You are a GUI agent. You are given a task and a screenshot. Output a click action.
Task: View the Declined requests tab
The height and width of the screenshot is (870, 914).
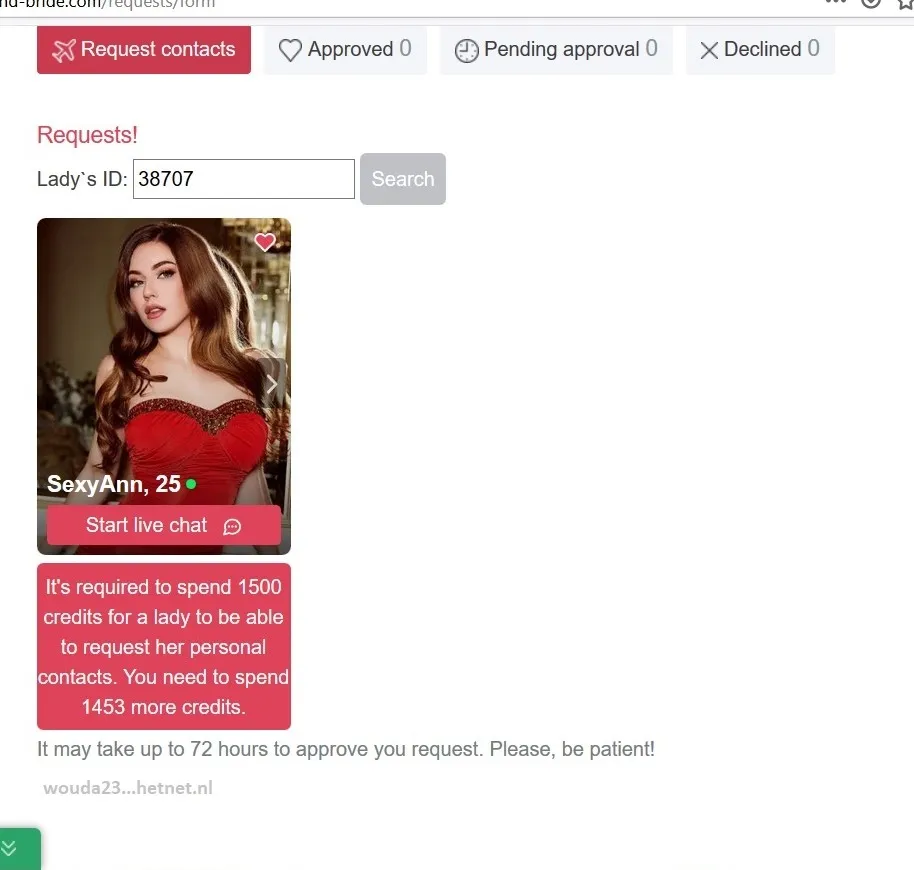[x=760, y=50]
